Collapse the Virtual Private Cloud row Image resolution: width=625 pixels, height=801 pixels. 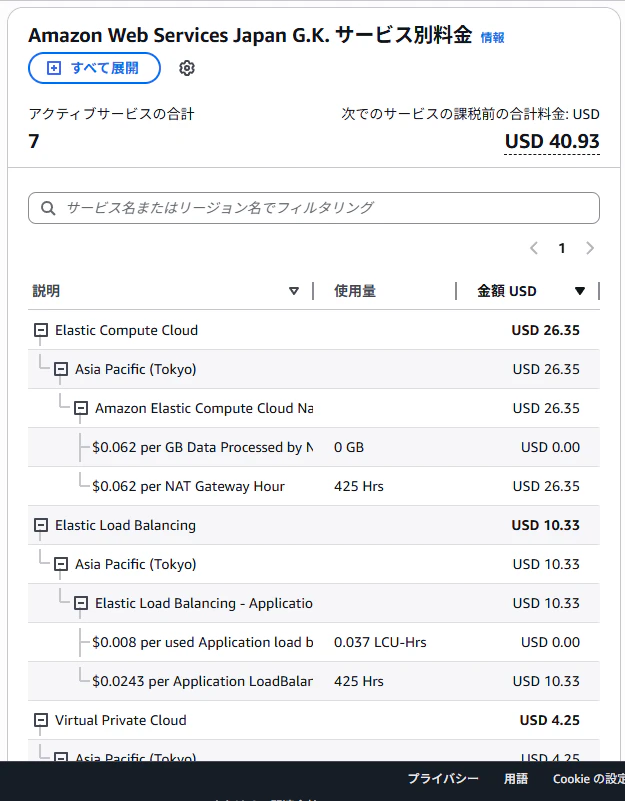tap(41, 721)
